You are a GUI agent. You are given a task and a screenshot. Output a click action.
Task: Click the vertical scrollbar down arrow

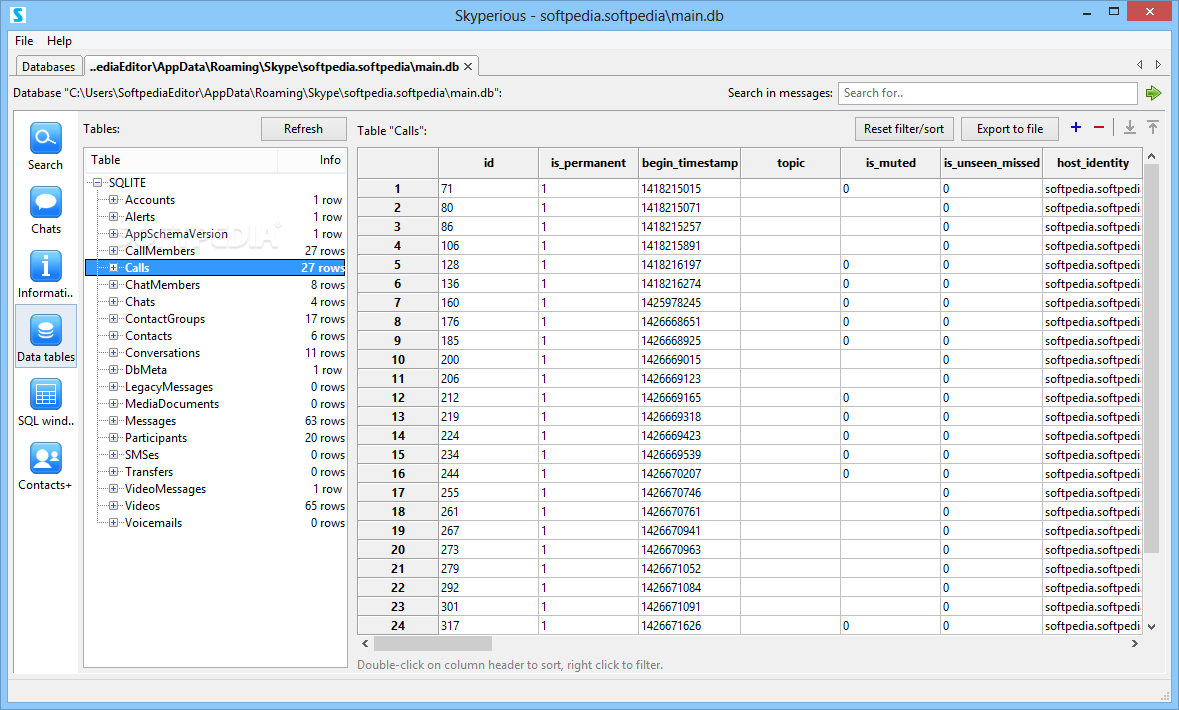1151,626
